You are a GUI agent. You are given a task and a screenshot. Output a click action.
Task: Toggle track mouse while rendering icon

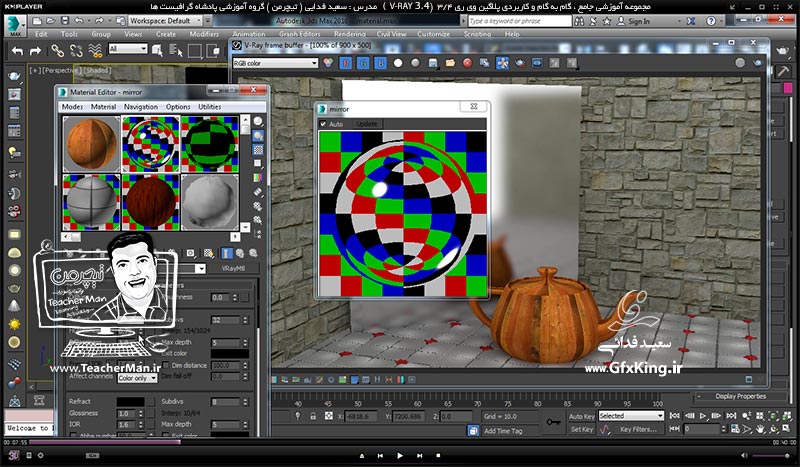(x=503, y=63)
